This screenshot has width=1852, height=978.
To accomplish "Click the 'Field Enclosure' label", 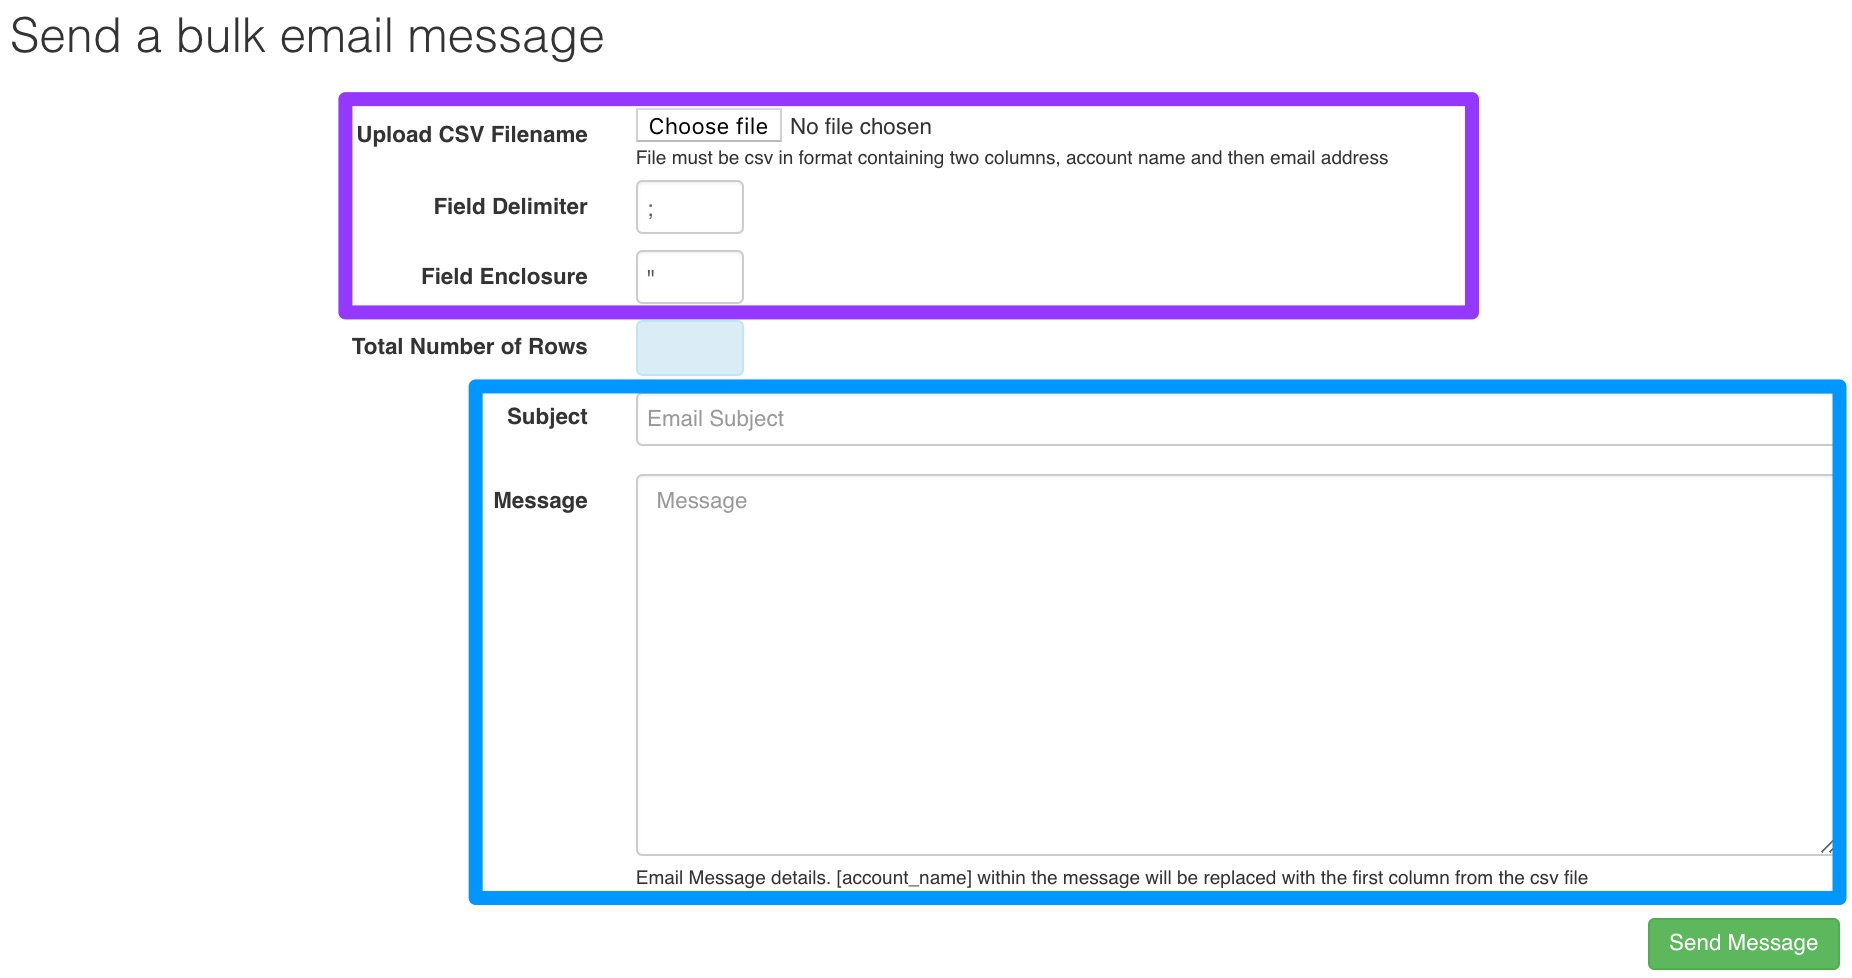I will [x=504, y=277].
